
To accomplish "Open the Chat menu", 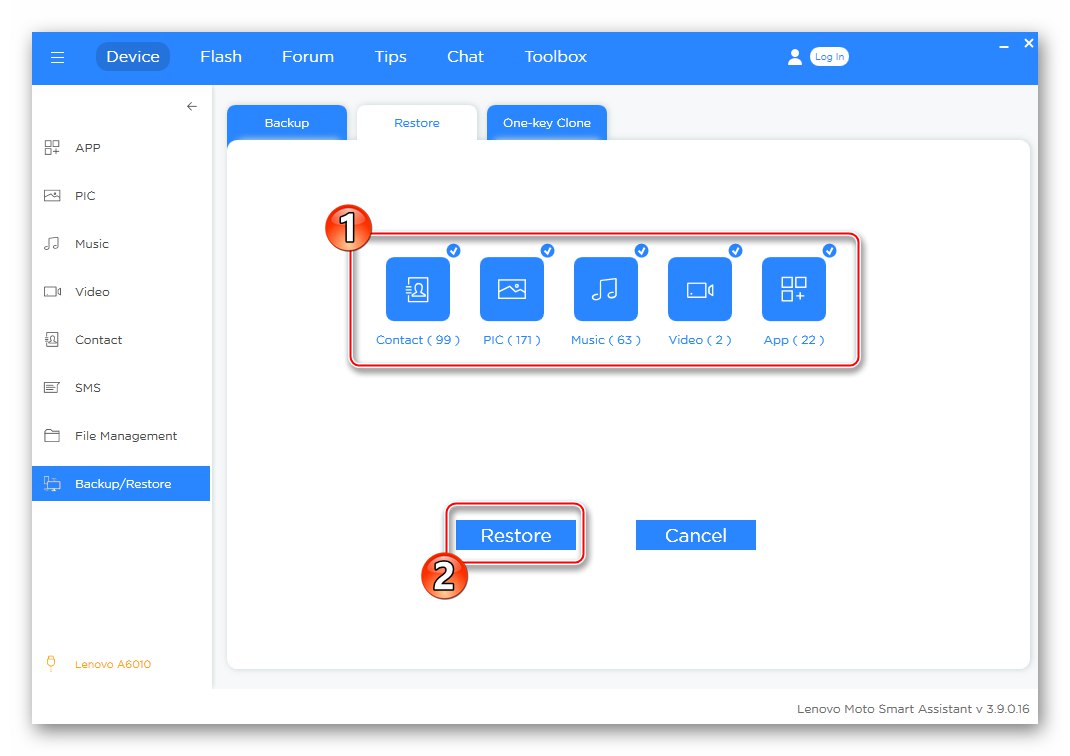I will coord(465,57).
